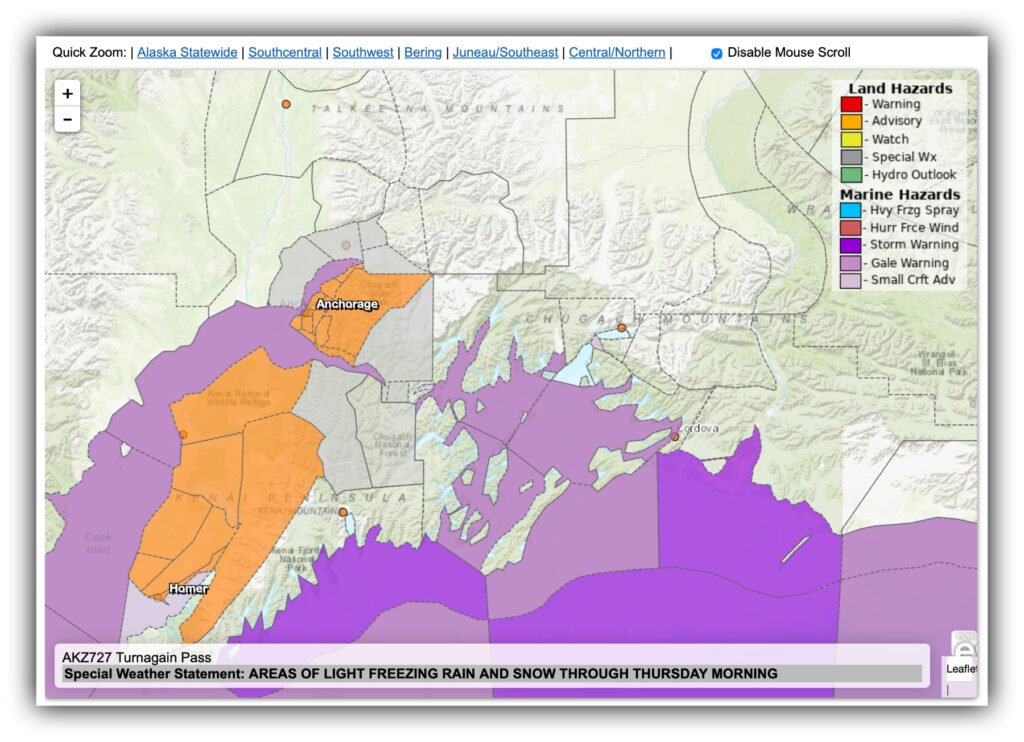Select the orange marker near Kenai Mountains
Viewport: 1024px width, 742px height.
(343, 512)
